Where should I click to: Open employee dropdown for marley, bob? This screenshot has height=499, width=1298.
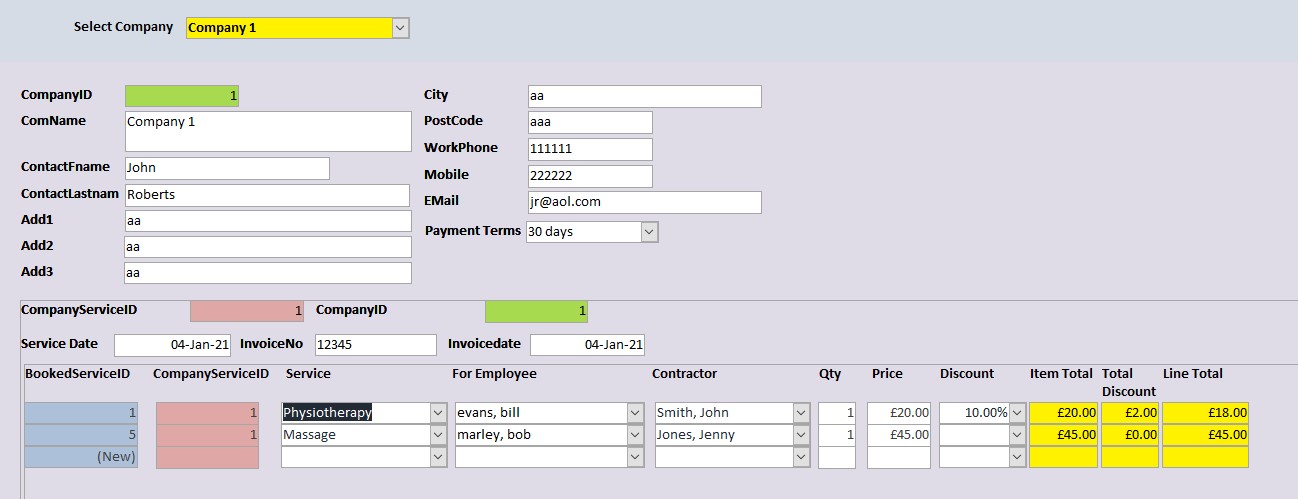tap(636, 435)
